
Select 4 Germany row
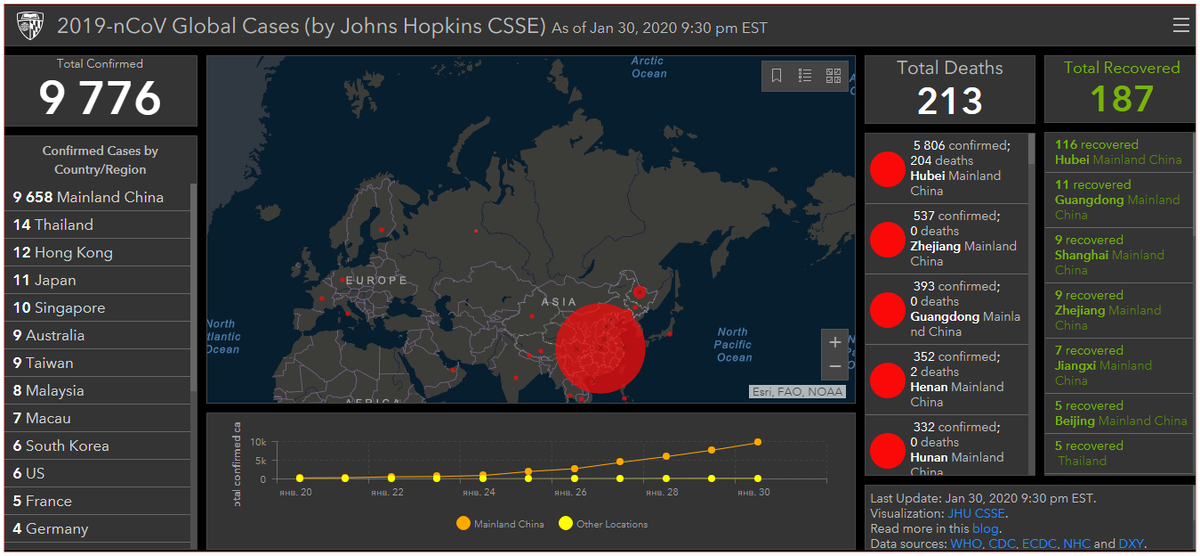(x=97, y=529)
